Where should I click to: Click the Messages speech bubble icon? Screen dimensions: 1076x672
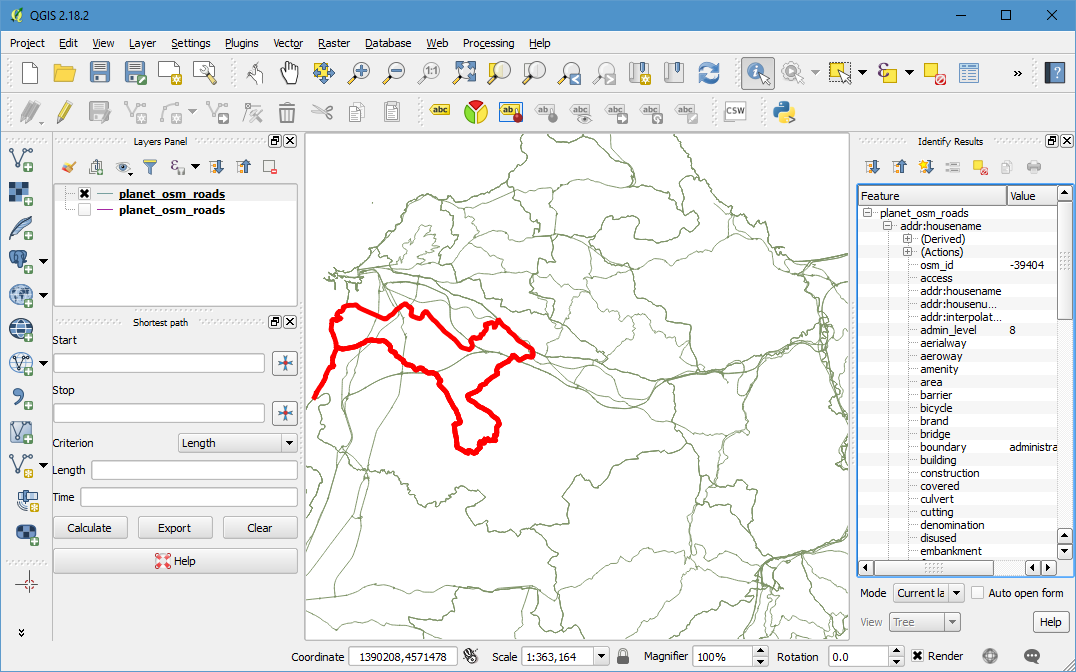(x=1031, y=656)
